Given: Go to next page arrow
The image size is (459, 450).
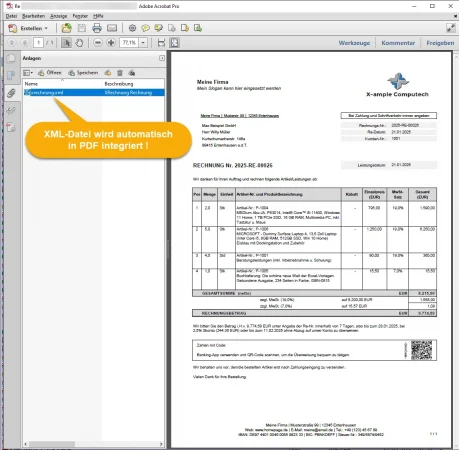Looking at the screenshot, I should coord(25,43).
